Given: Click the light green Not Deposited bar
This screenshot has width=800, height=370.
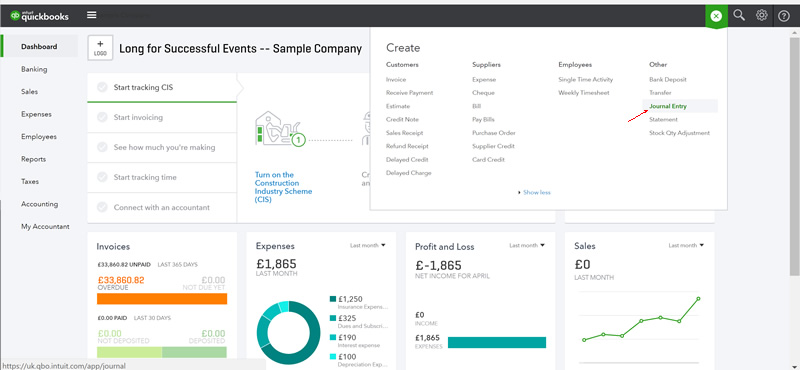Looking at the screenshot, I should (x=129, y=352).
